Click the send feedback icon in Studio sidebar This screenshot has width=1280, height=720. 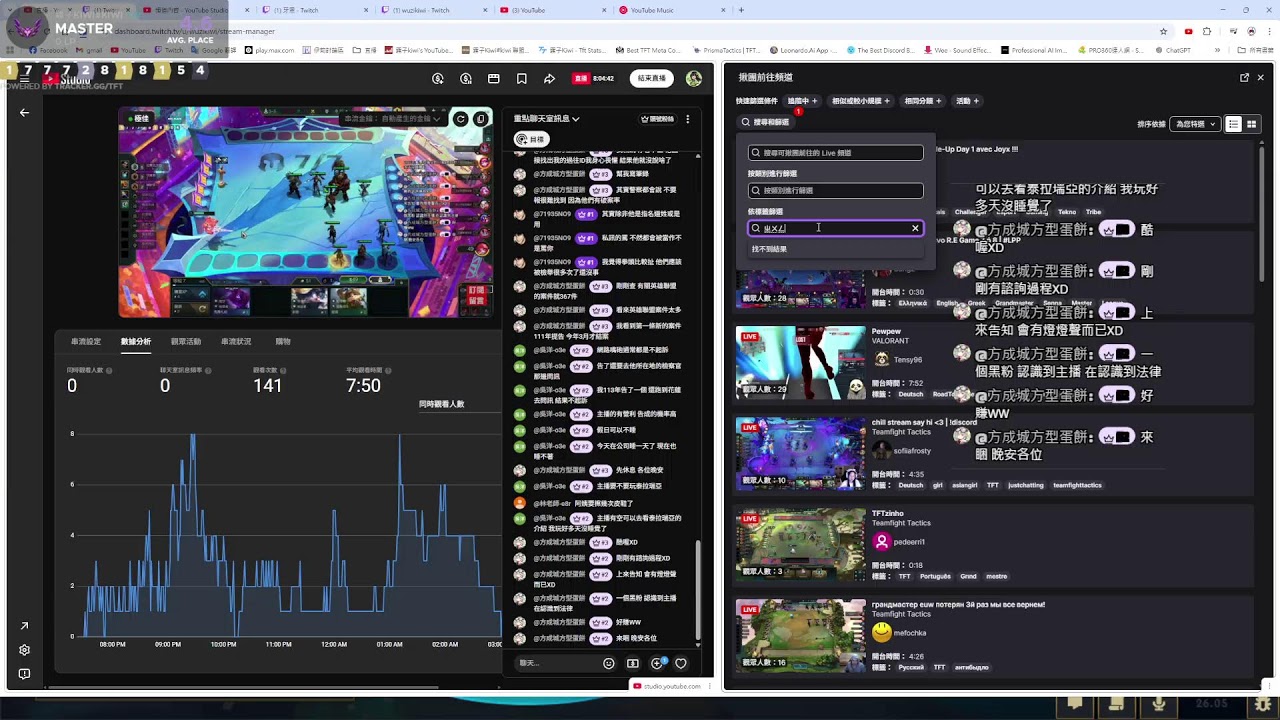pos(24,674)
